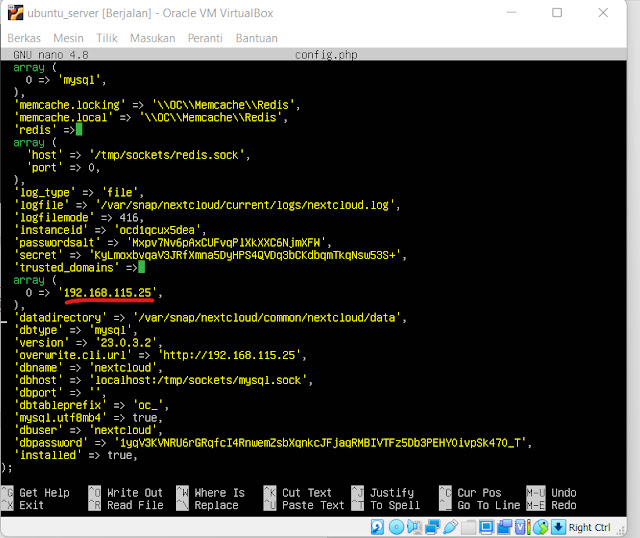Click the 'GNU nano 4.8' header text

click(x=51, y=55)
